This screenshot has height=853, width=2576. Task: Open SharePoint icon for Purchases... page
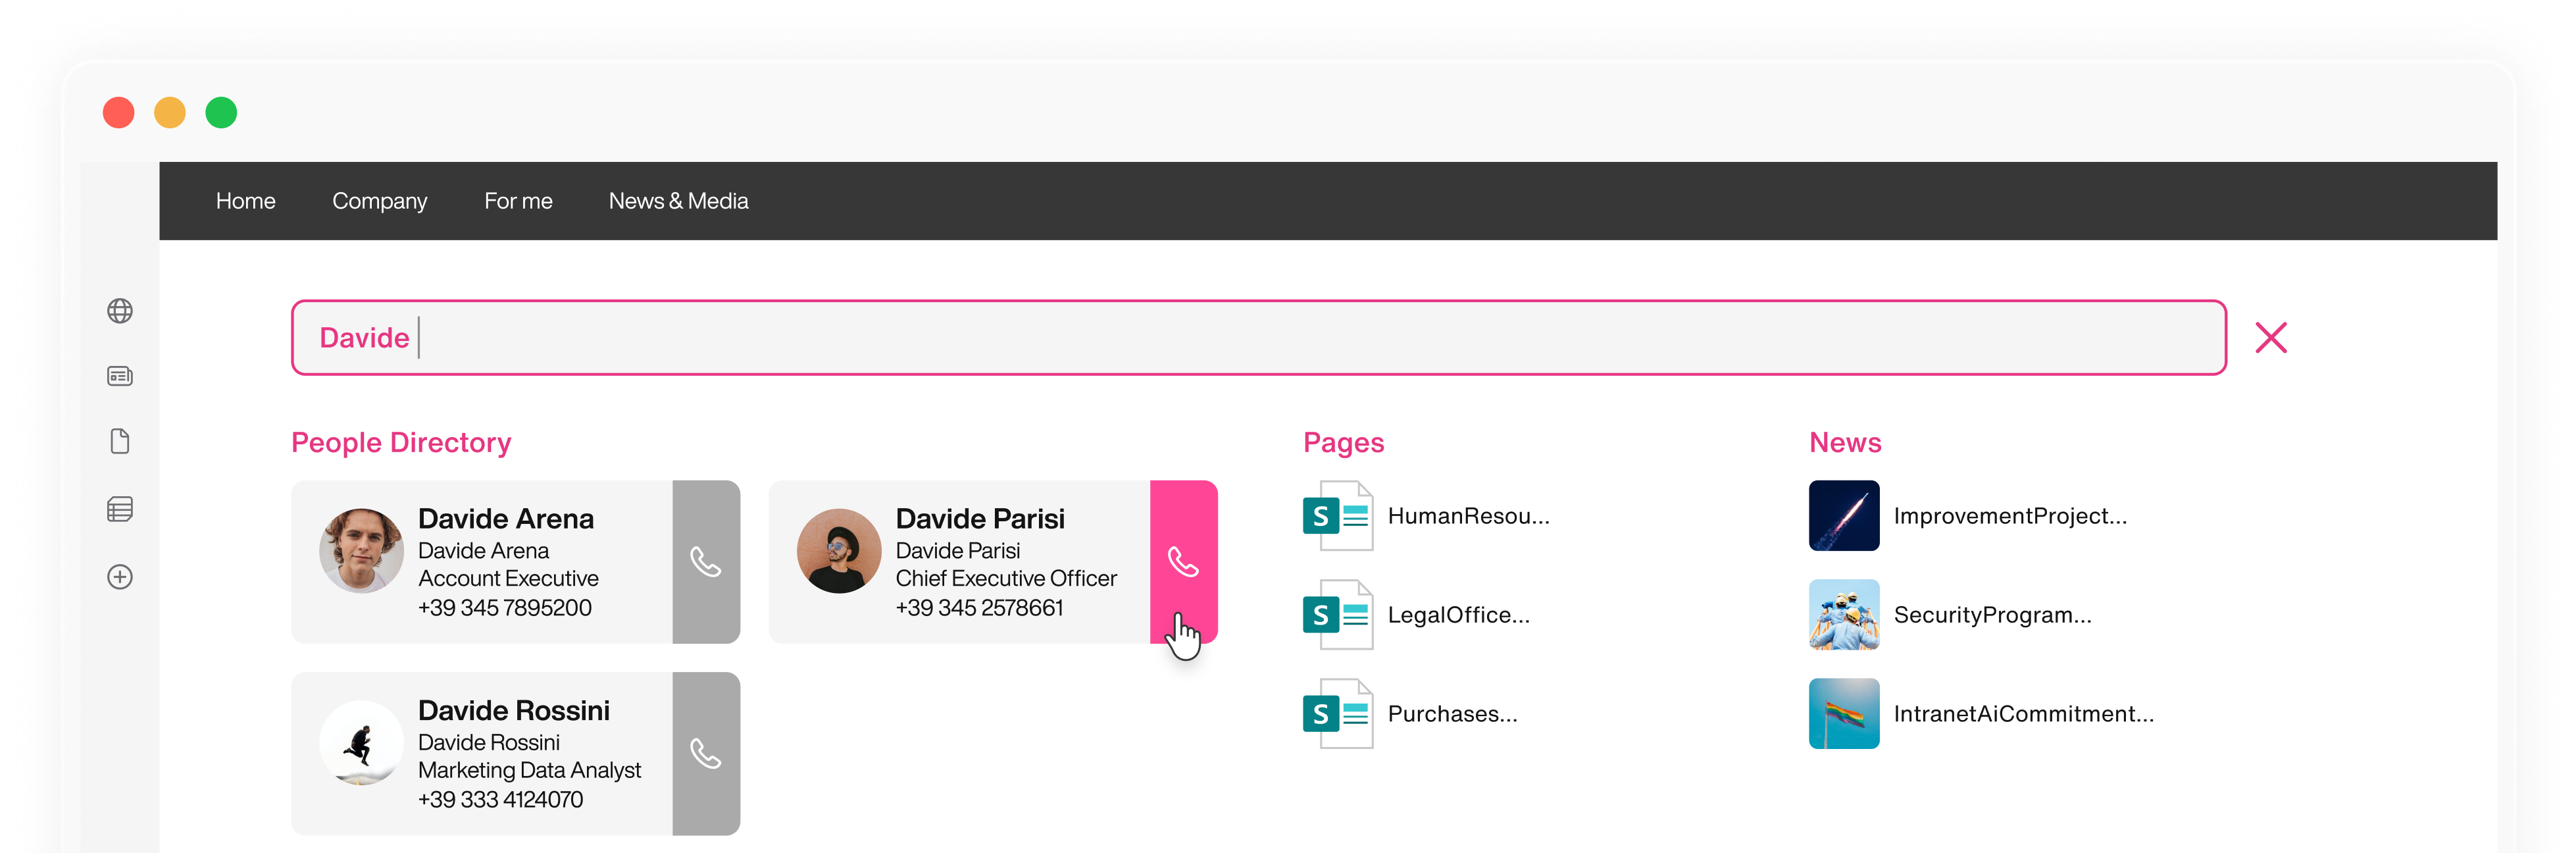[1338, 714]
